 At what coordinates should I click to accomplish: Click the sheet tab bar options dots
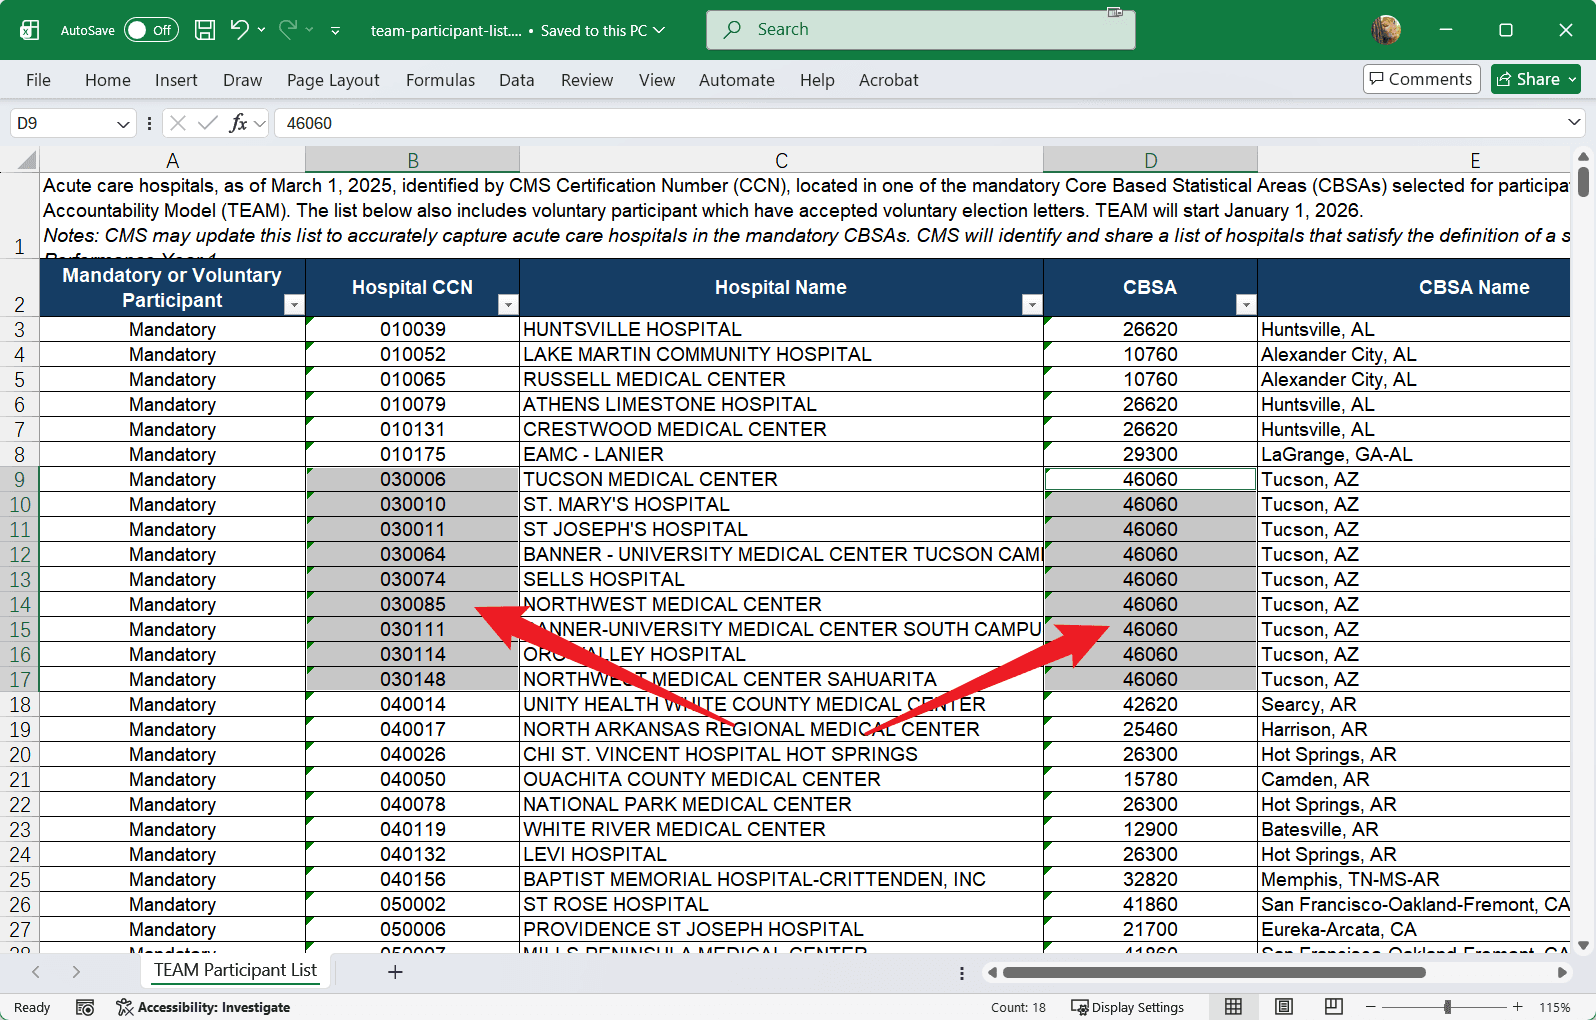962,973
